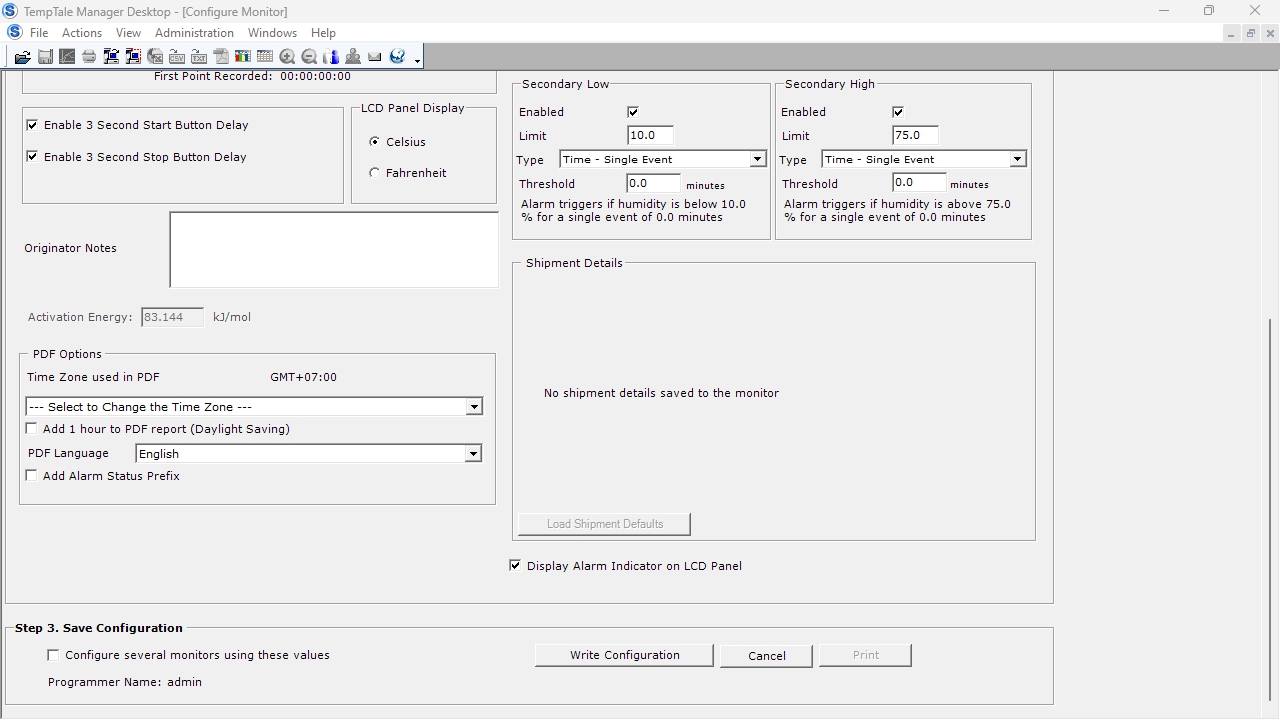The width and height of the screenshot is (1280, 720).
Task: Open the Windows menu
Action: coord(272,33)
